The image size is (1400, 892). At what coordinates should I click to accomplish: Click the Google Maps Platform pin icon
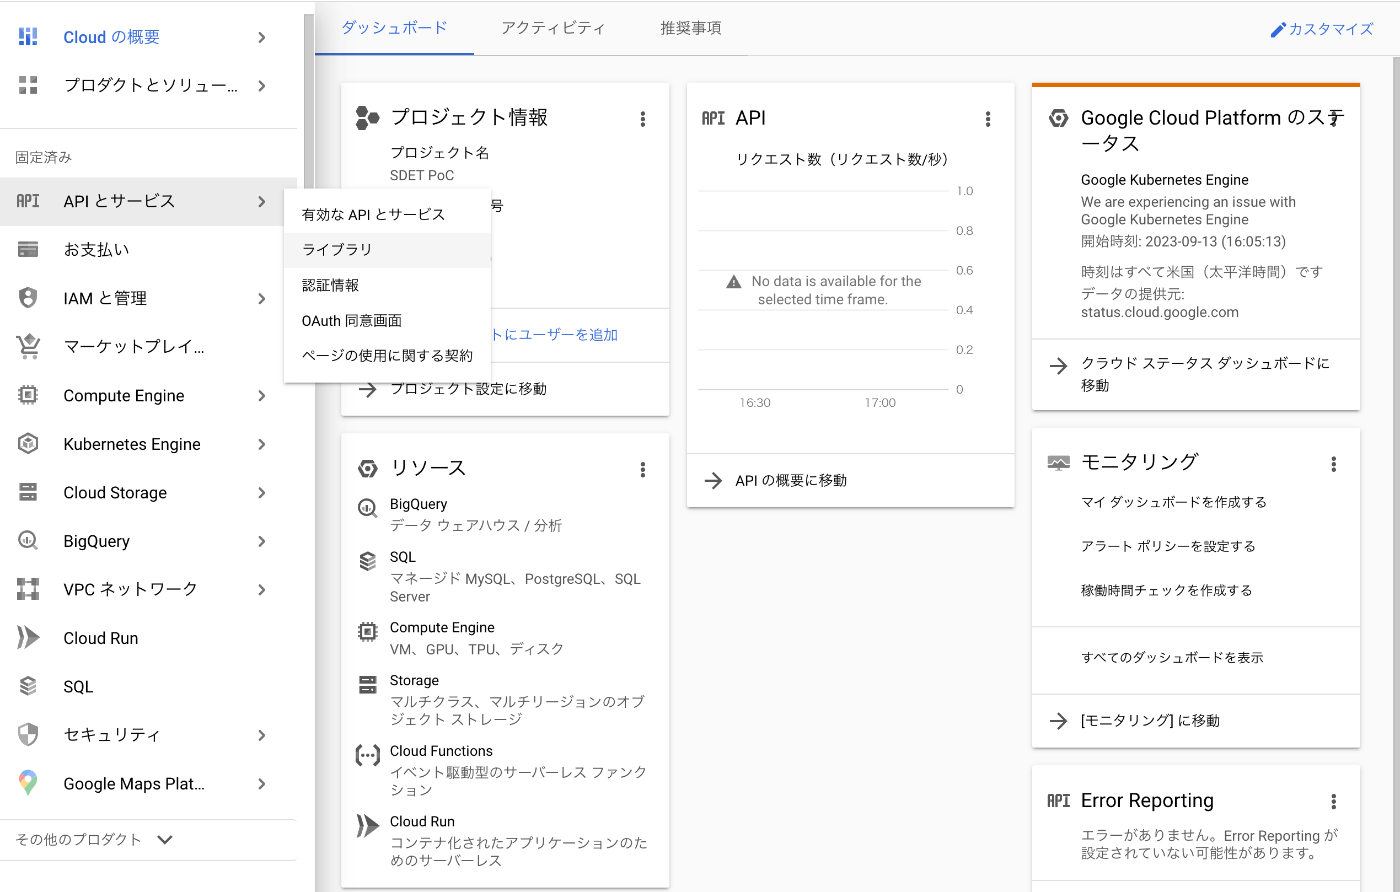28,784
